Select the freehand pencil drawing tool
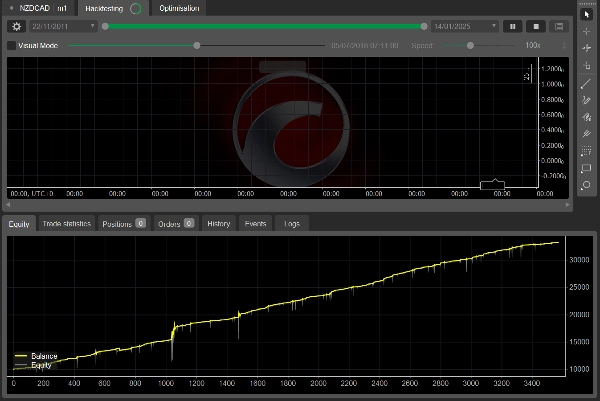600x401 pixels. point(586,100)
